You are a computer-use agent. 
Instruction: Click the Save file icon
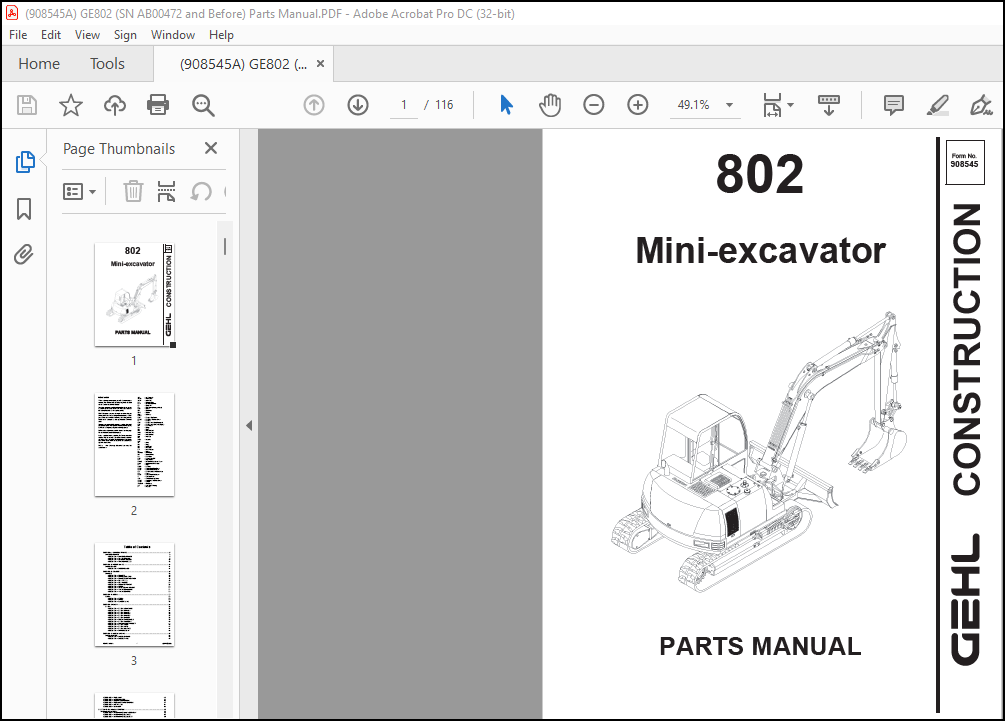[x=27, y=105]
